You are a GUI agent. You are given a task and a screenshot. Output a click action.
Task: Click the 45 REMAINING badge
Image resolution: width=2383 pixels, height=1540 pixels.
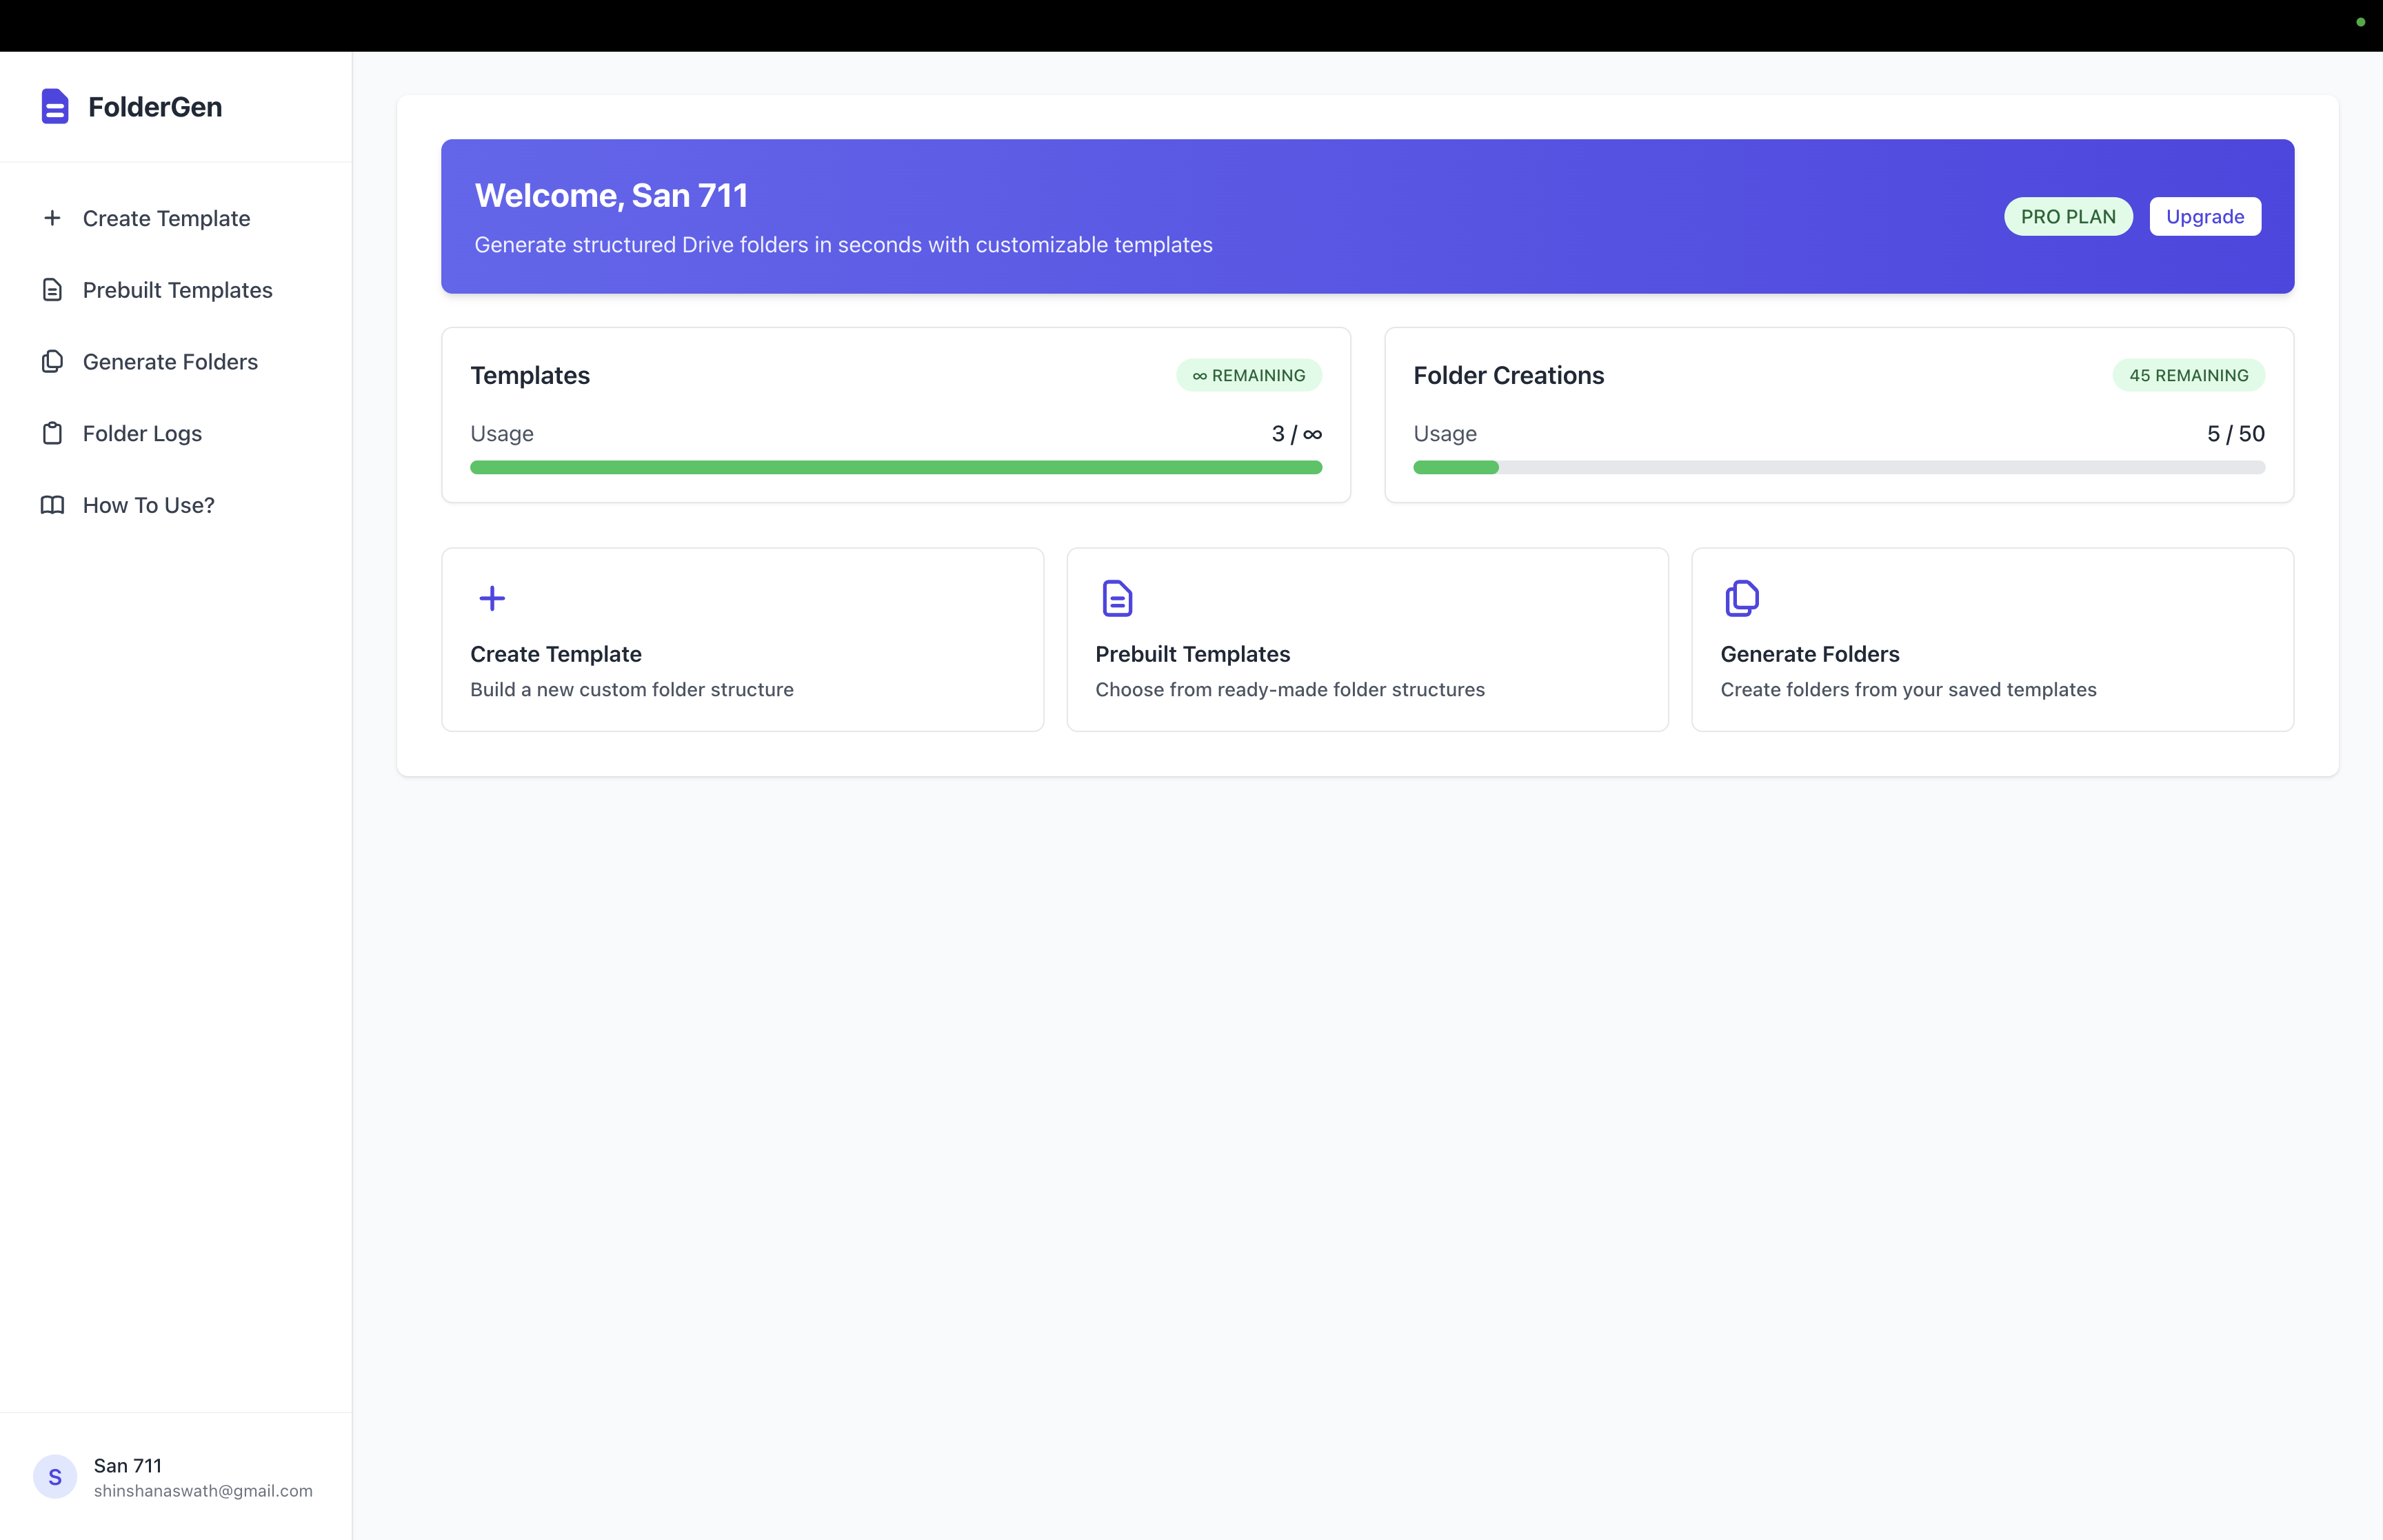coord(2187,375)
